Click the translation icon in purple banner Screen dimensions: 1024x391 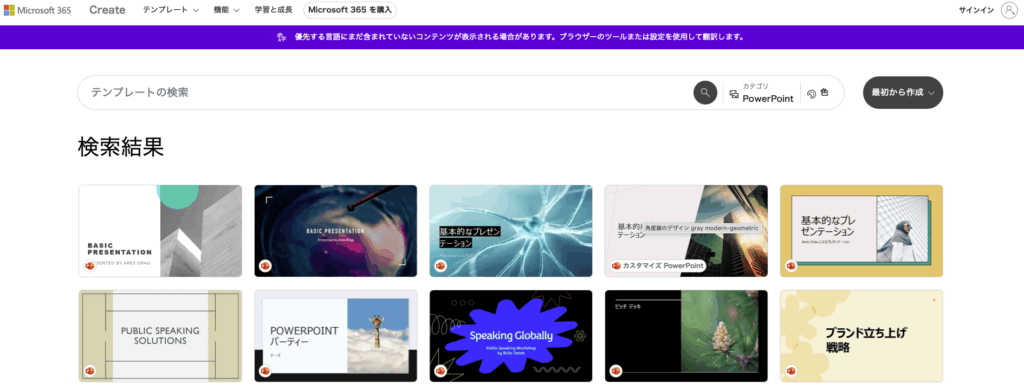(281, 37)
